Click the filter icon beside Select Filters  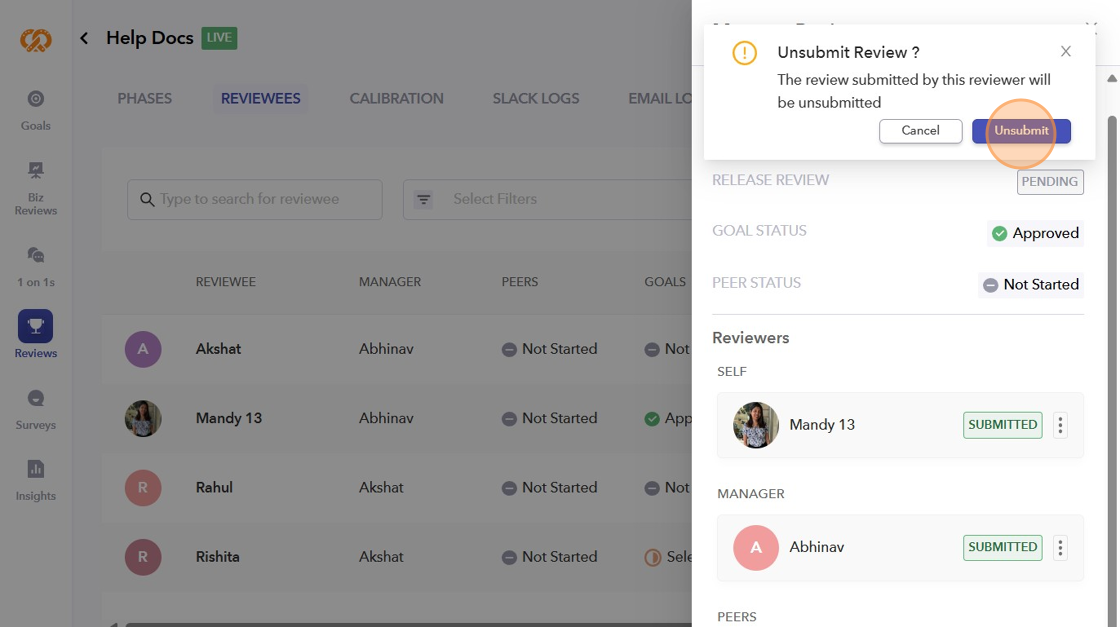tap(424, 199)
